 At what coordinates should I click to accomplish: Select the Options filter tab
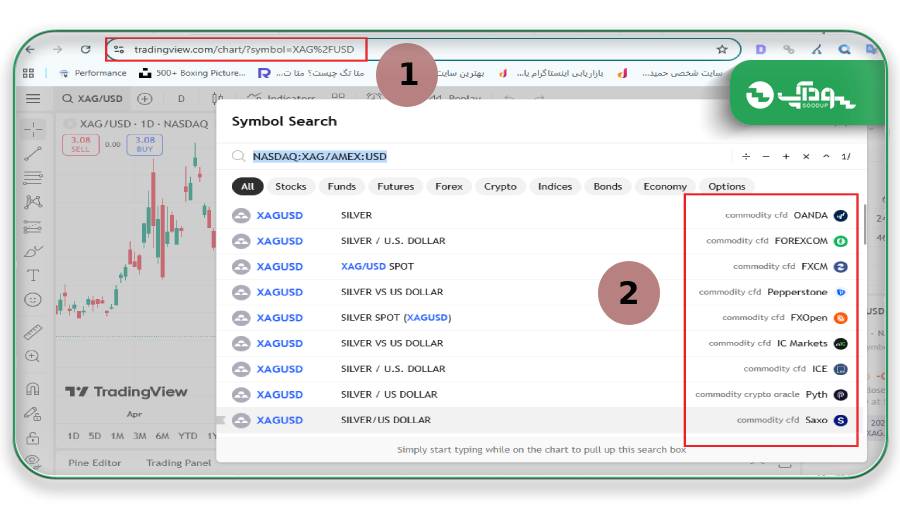(727, 187)
